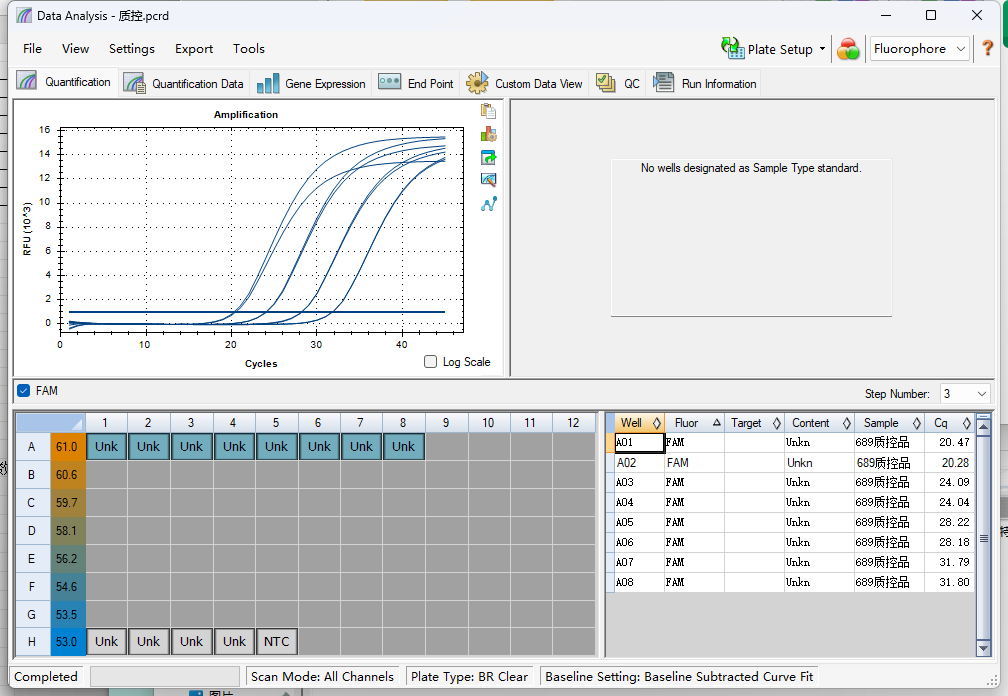This screenshot has height=696, width=1008.
Task: Click the 61.0 temperature gradient swatch
Action: (67, 447)
